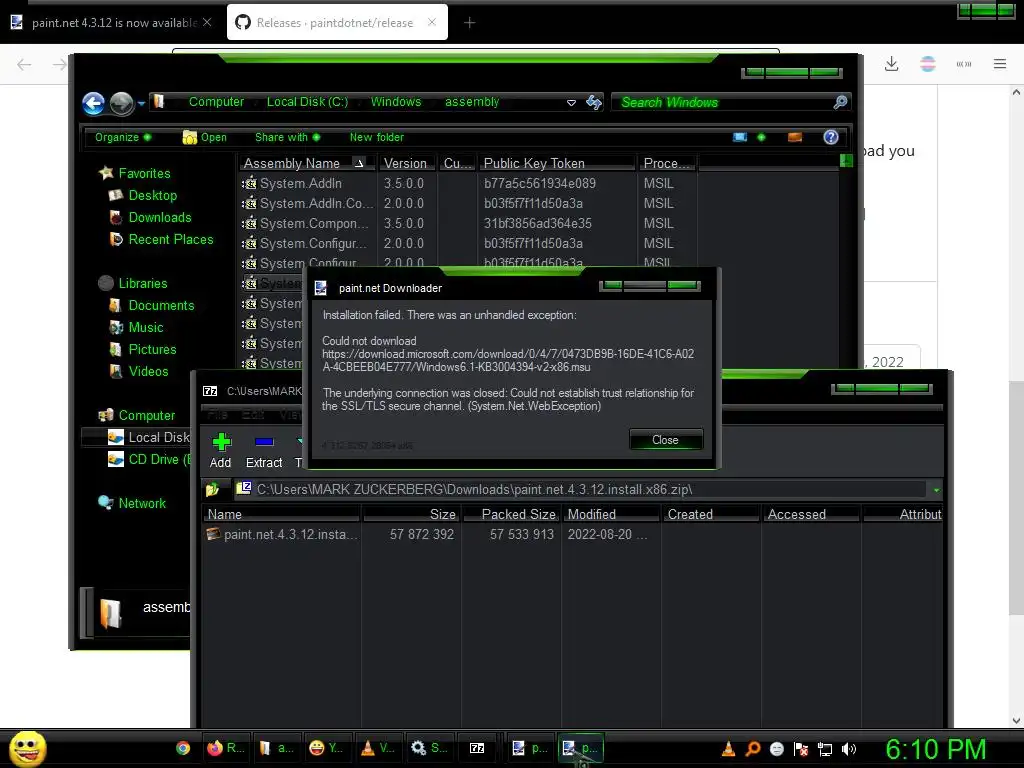The image size is (1024, 768).
Task: Open the Share with dropdown
Action: [287, 137]
